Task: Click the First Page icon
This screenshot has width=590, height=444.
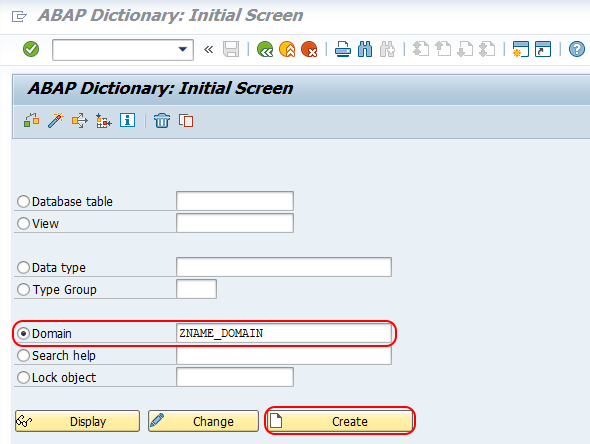Action: [x=421, y=49]
